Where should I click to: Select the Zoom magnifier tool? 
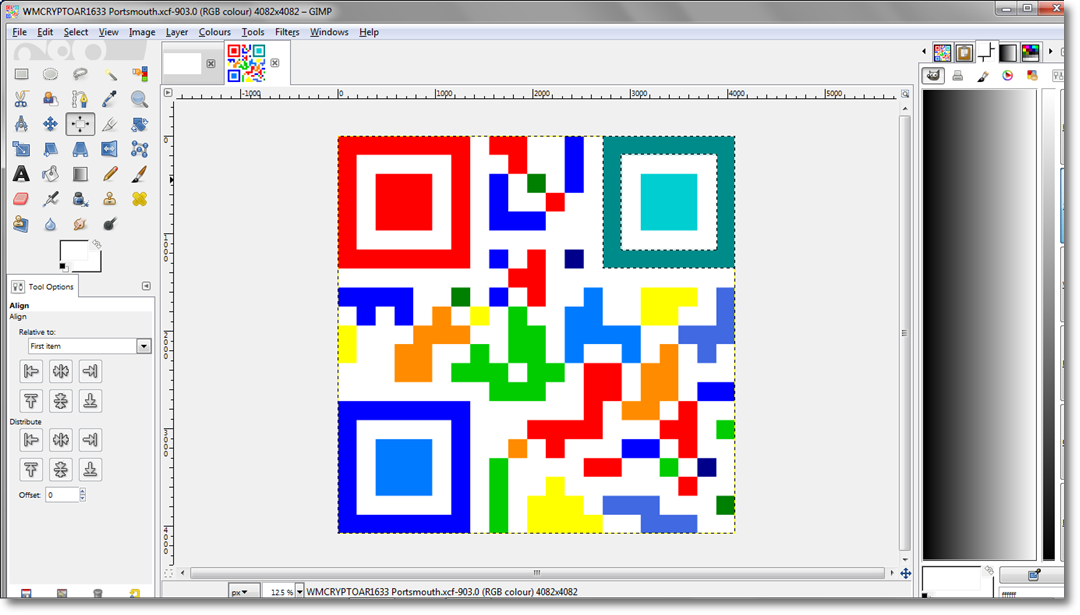tap(140, 99)
